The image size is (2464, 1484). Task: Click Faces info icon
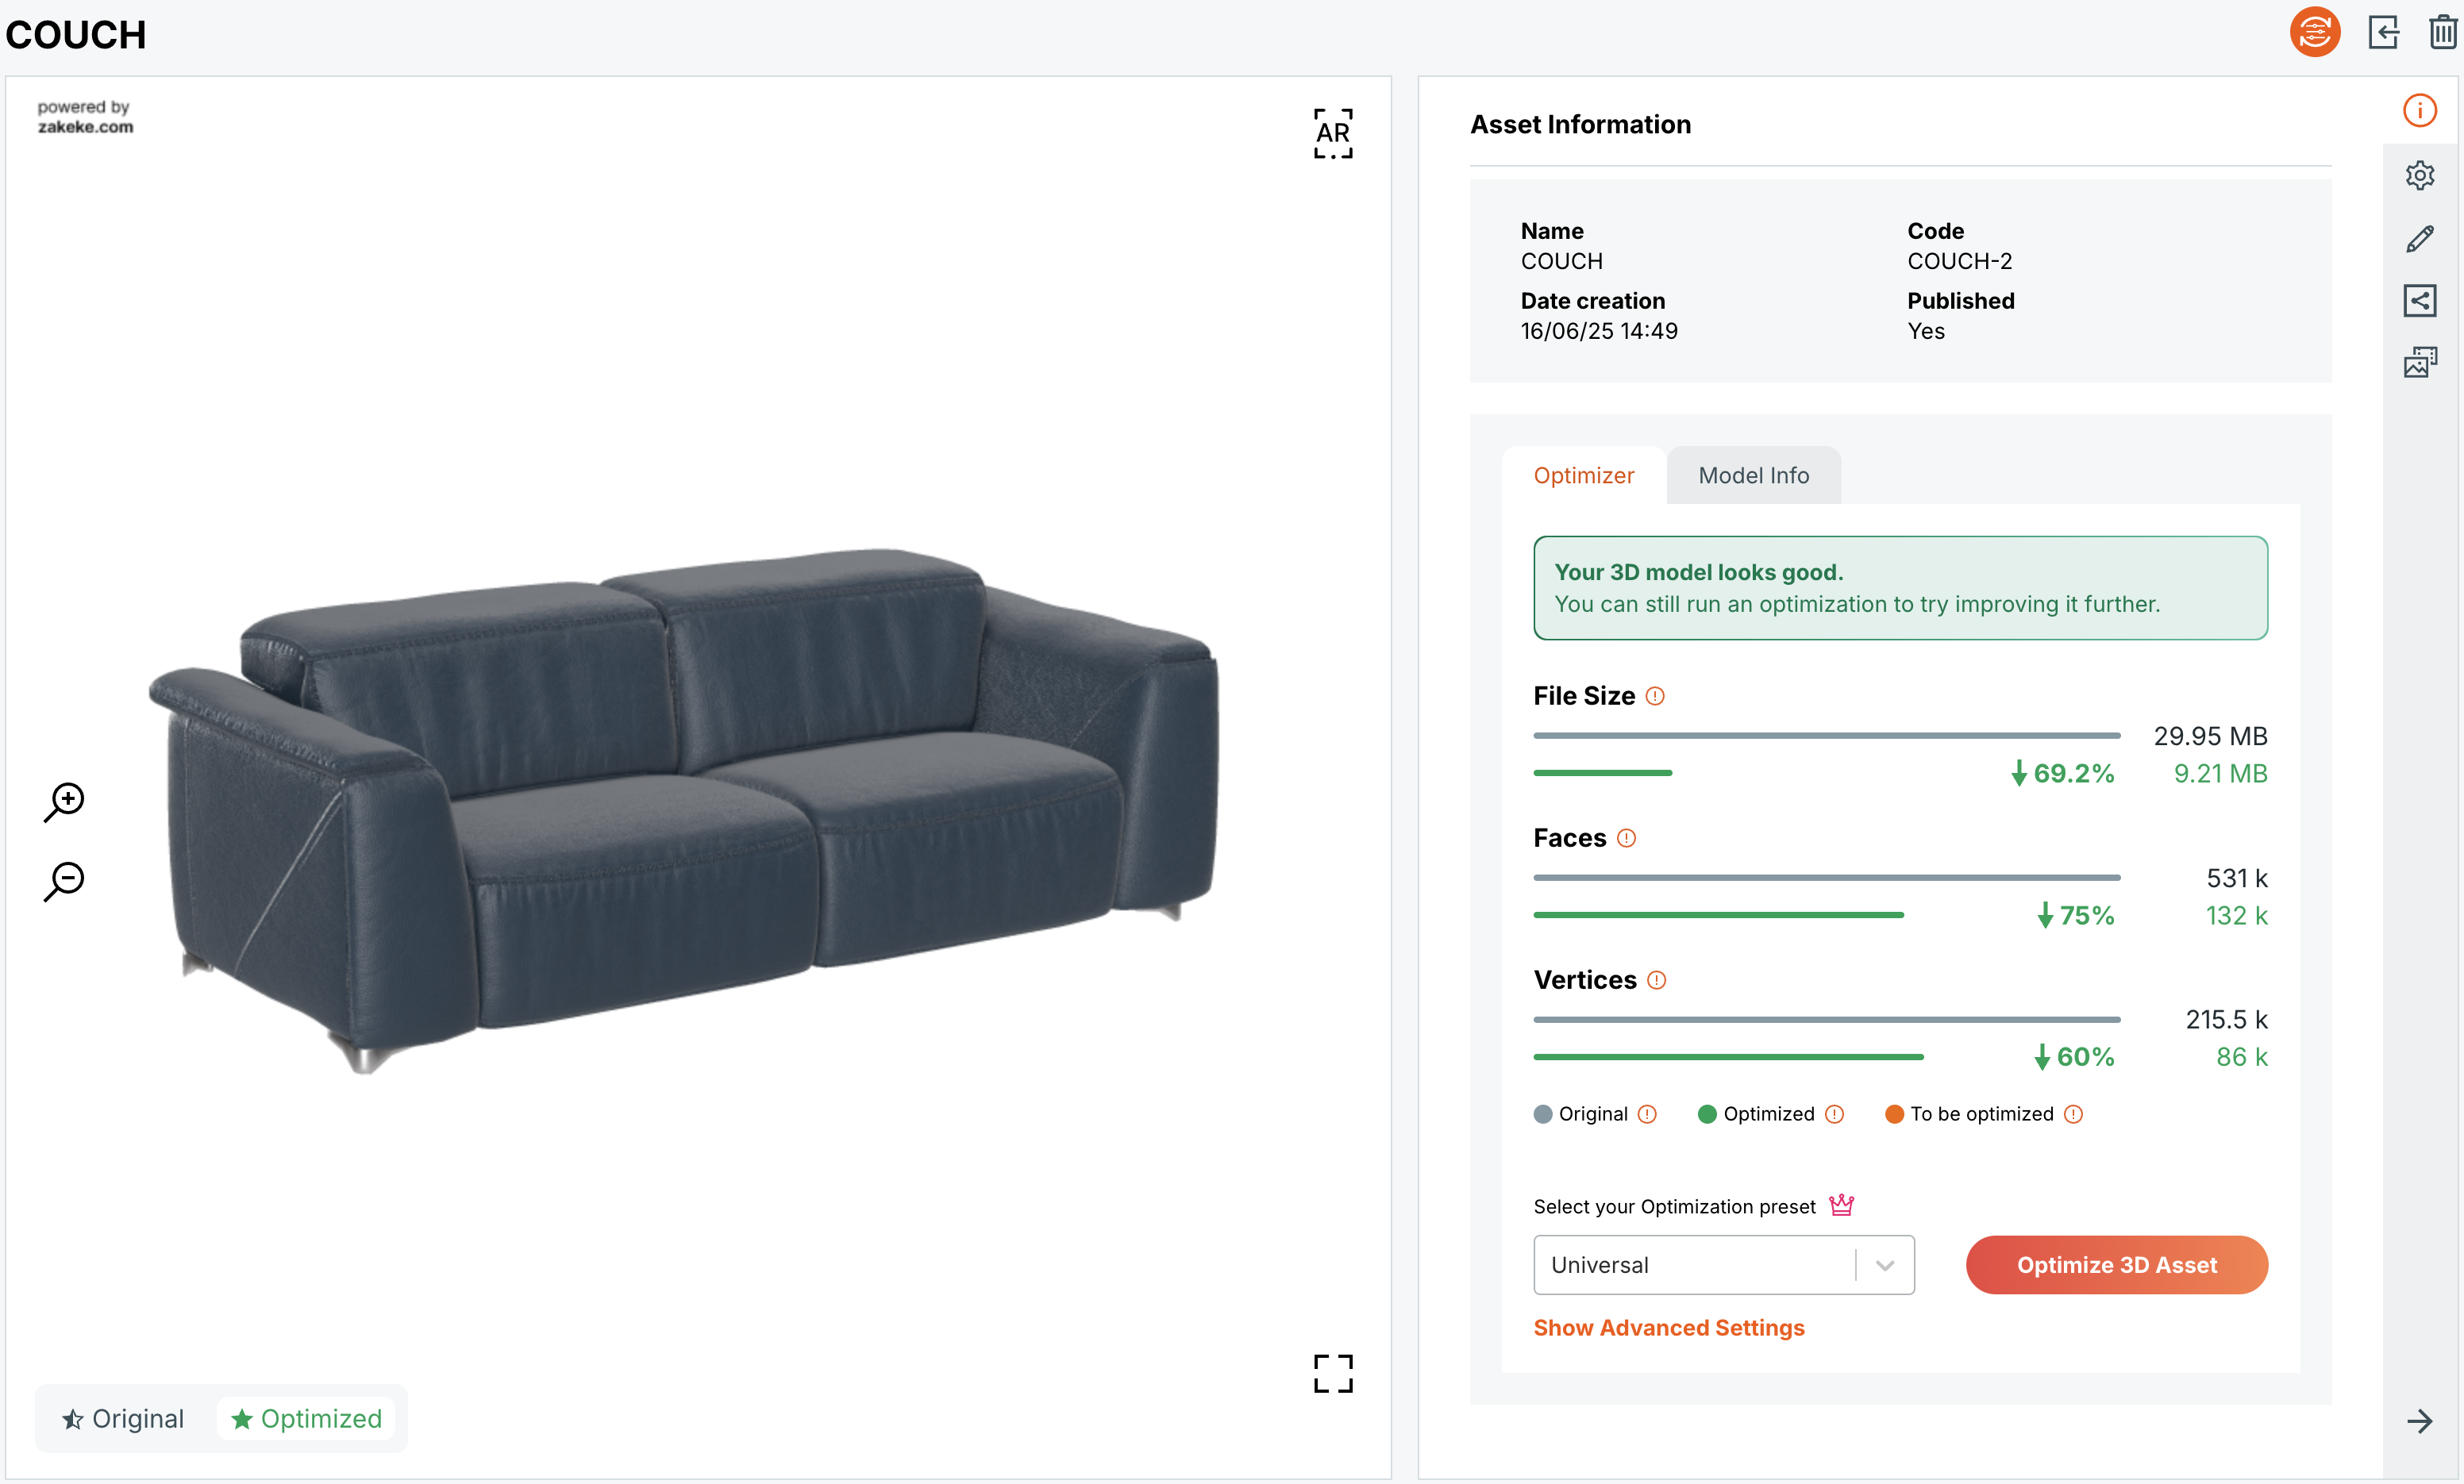(x=1627, y=838)
